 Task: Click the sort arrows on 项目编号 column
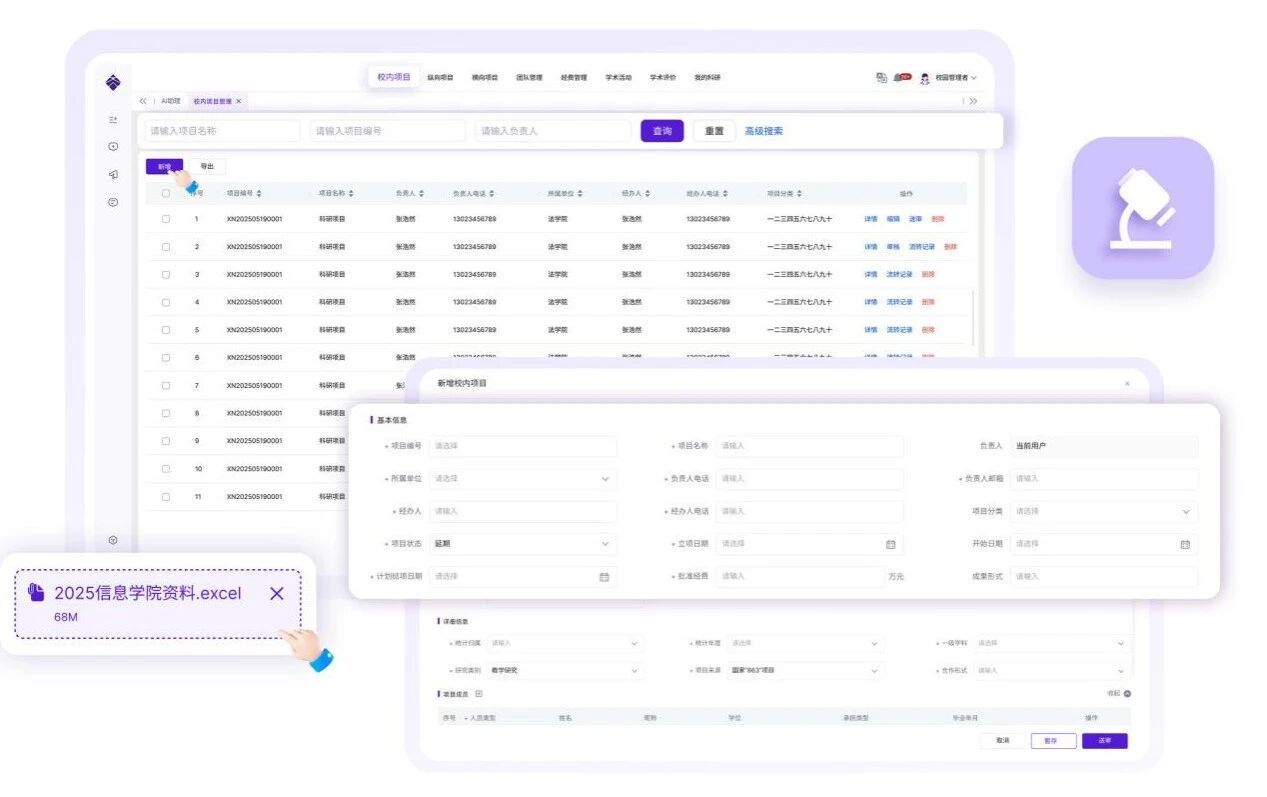coord(259,193)
